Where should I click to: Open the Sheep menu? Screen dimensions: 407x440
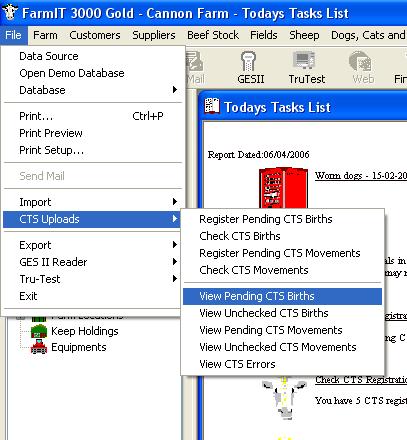tap(304, 35)
